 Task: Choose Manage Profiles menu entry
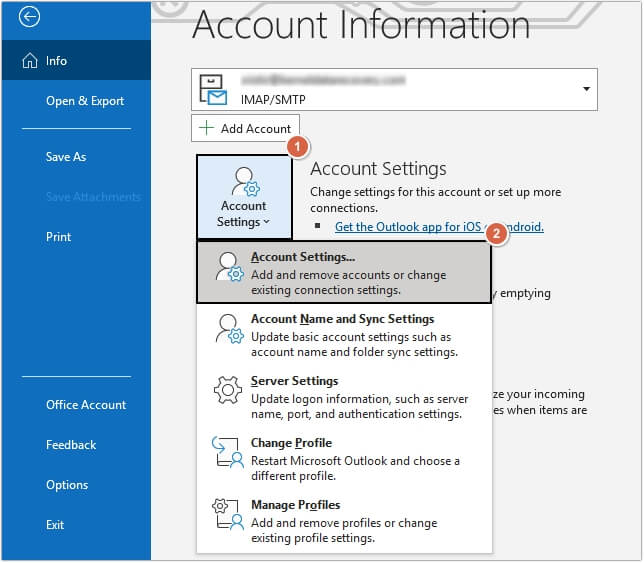[x=344, y=521]
